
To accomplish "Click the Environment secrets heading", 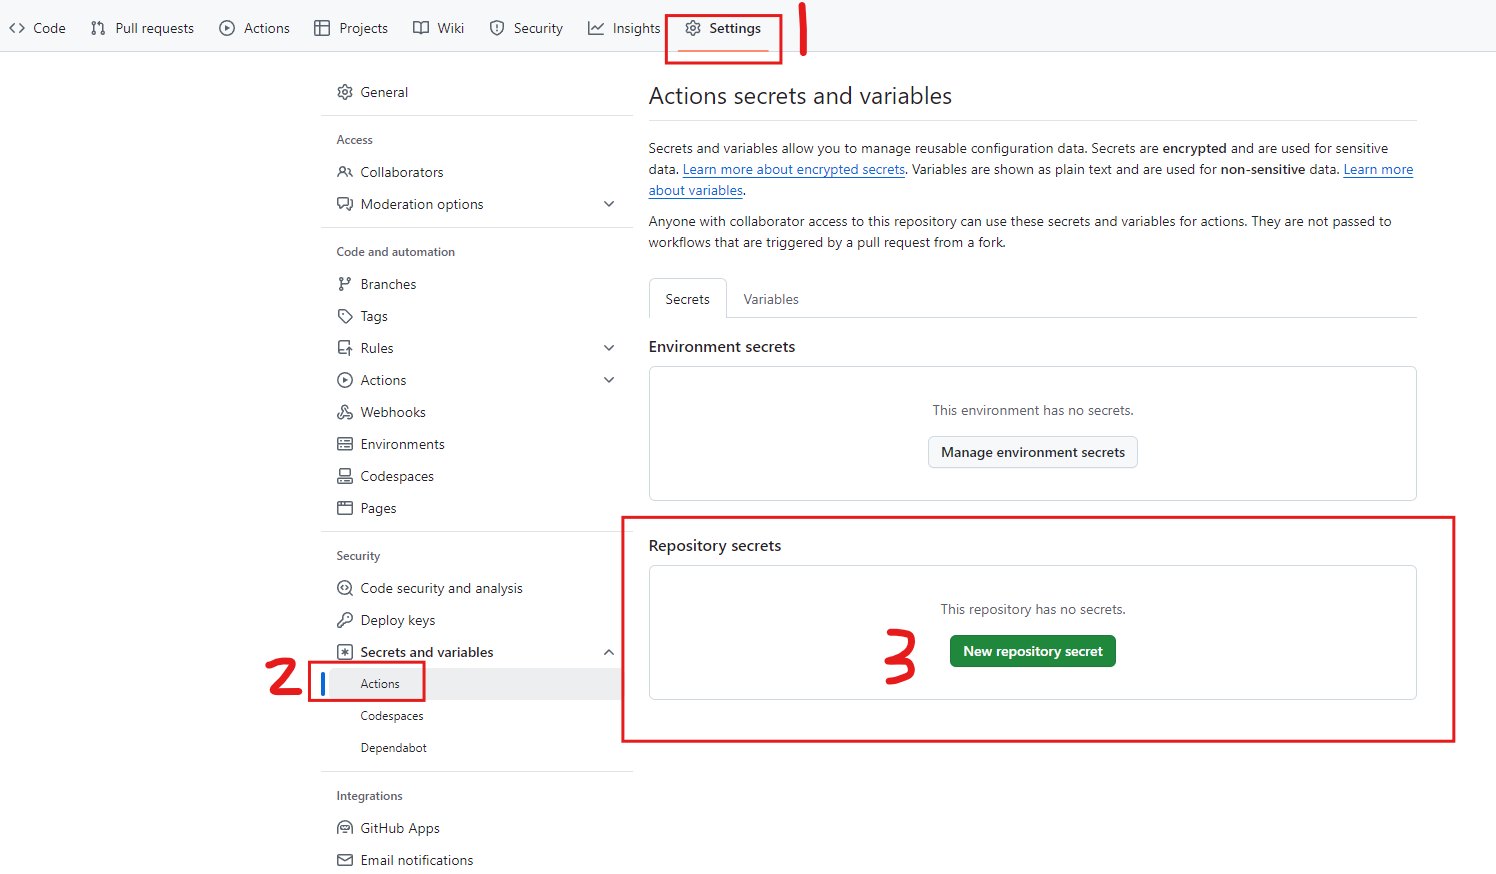I will [722, 347].
